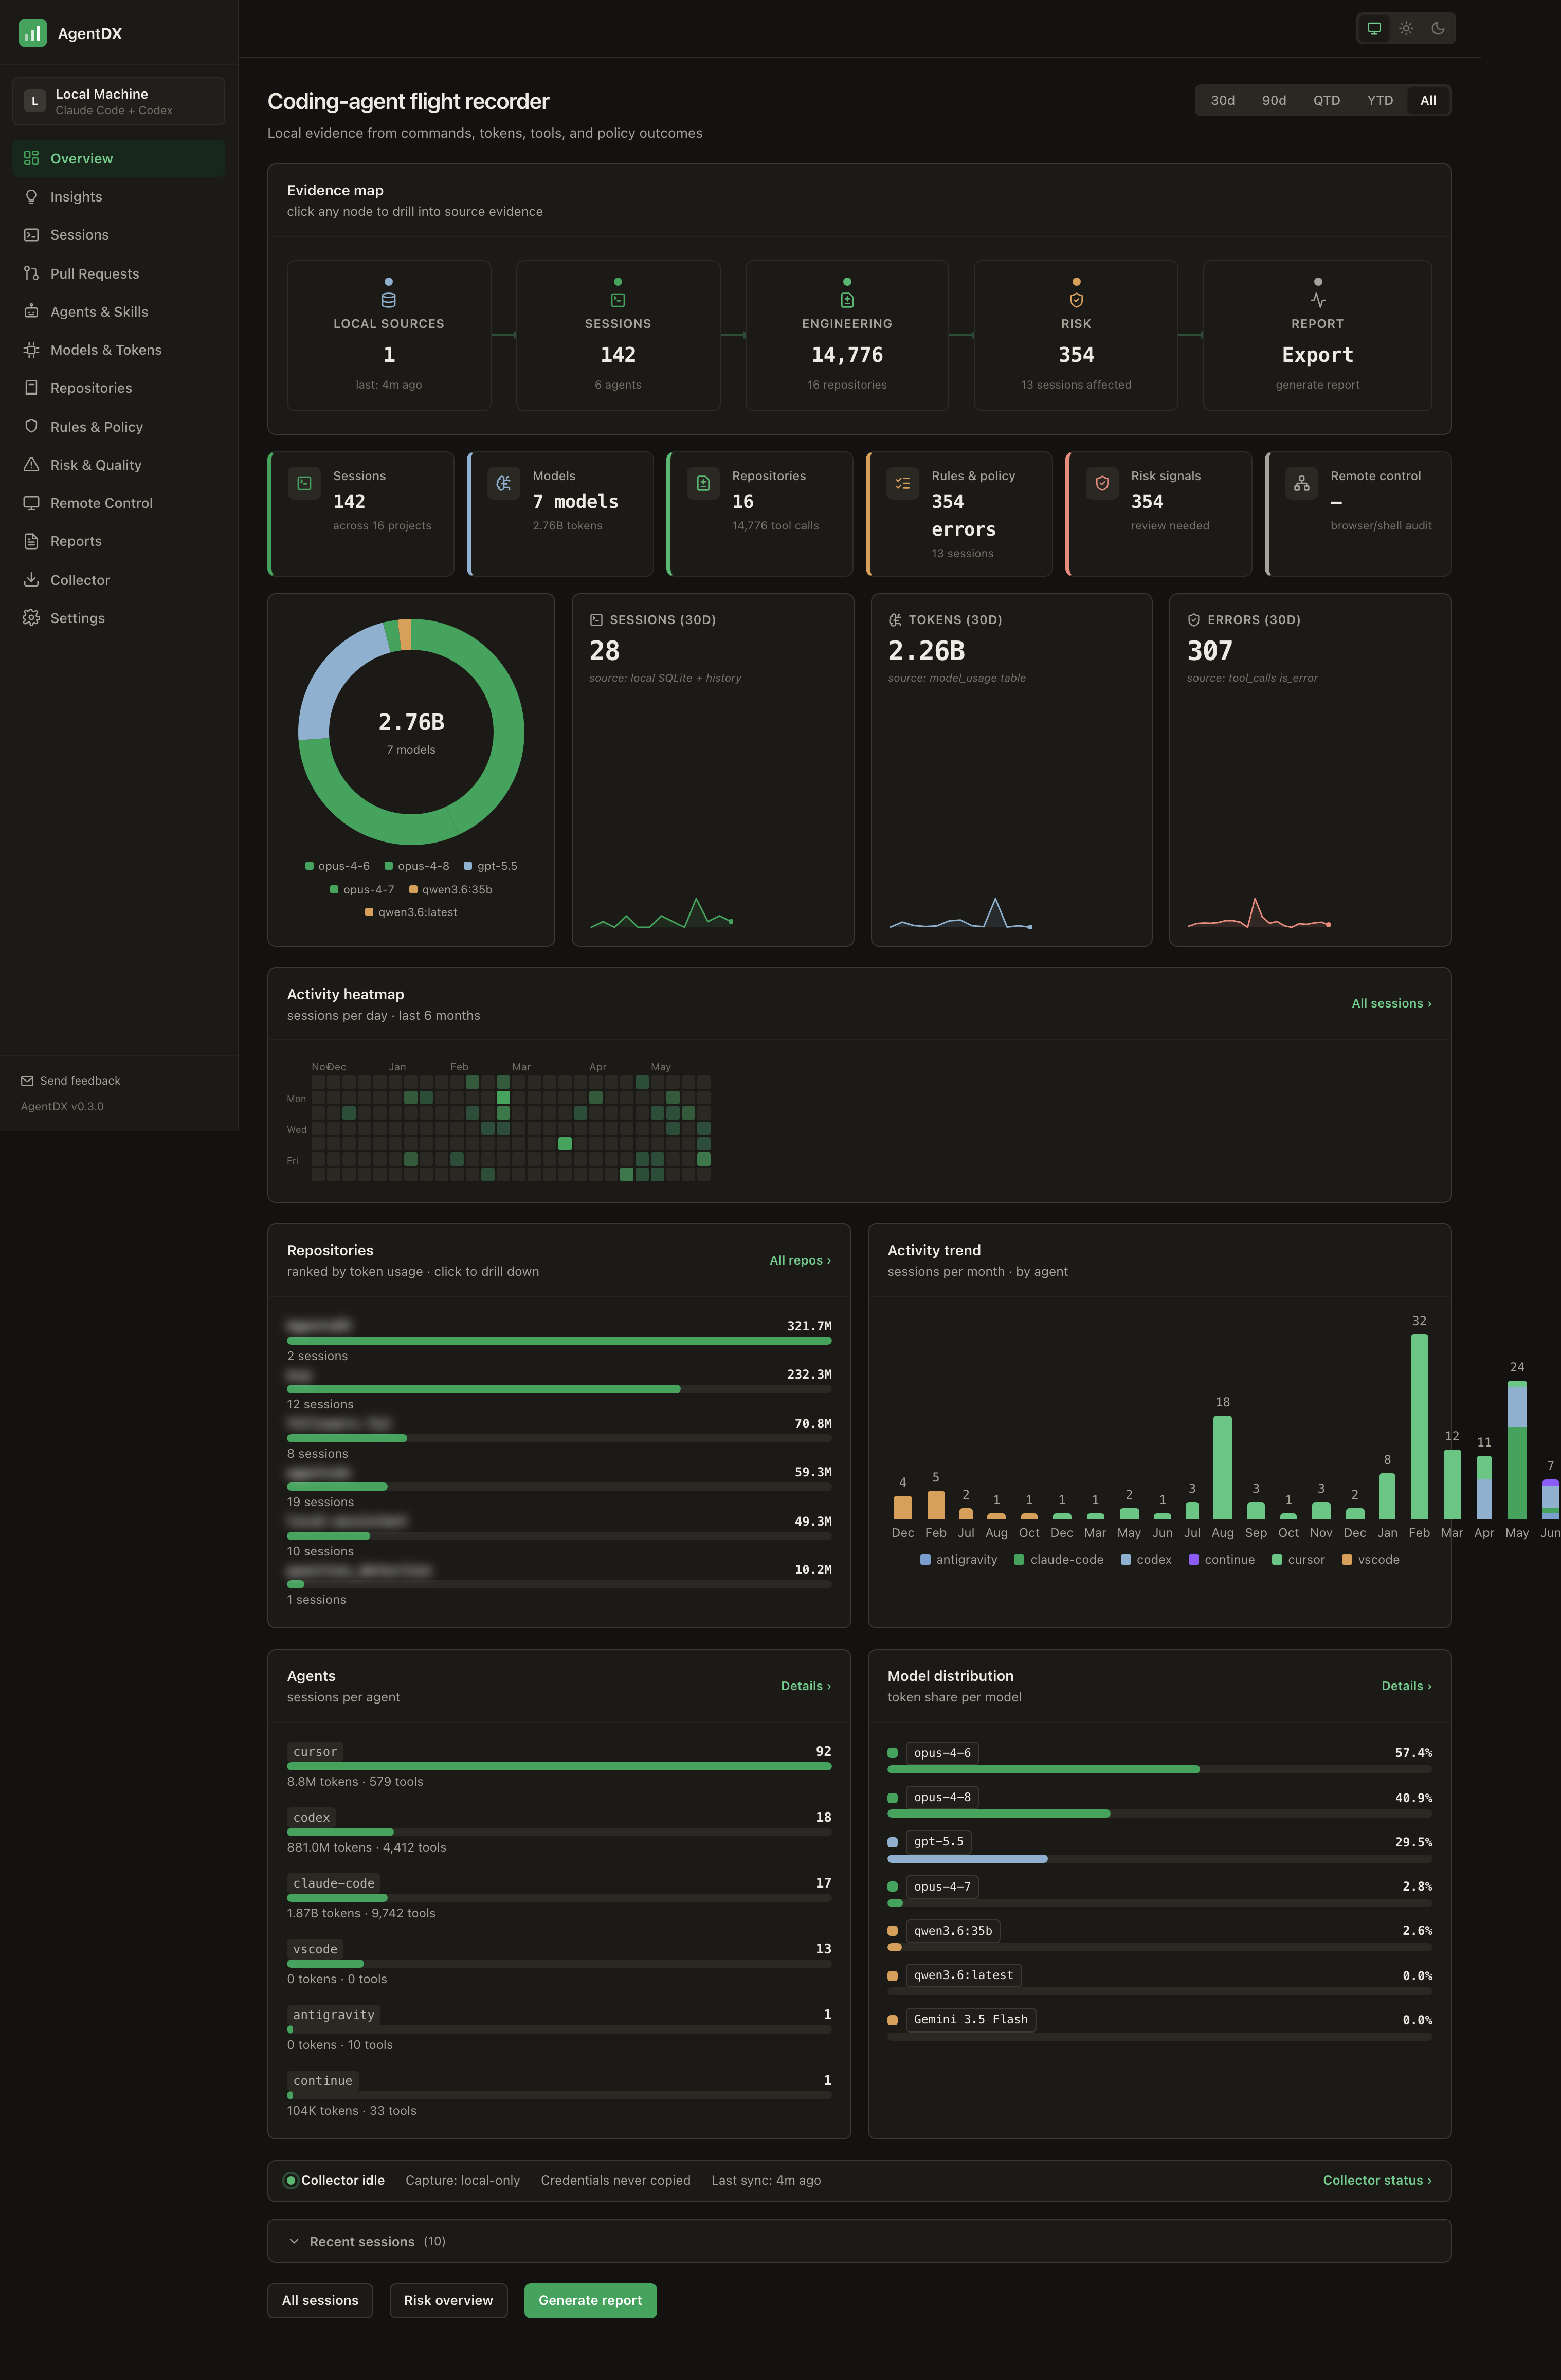This screenshot has width=1561, height=2380.
Task: Click the Agents & Skills robot icon
Action: [x=31, y=311]
